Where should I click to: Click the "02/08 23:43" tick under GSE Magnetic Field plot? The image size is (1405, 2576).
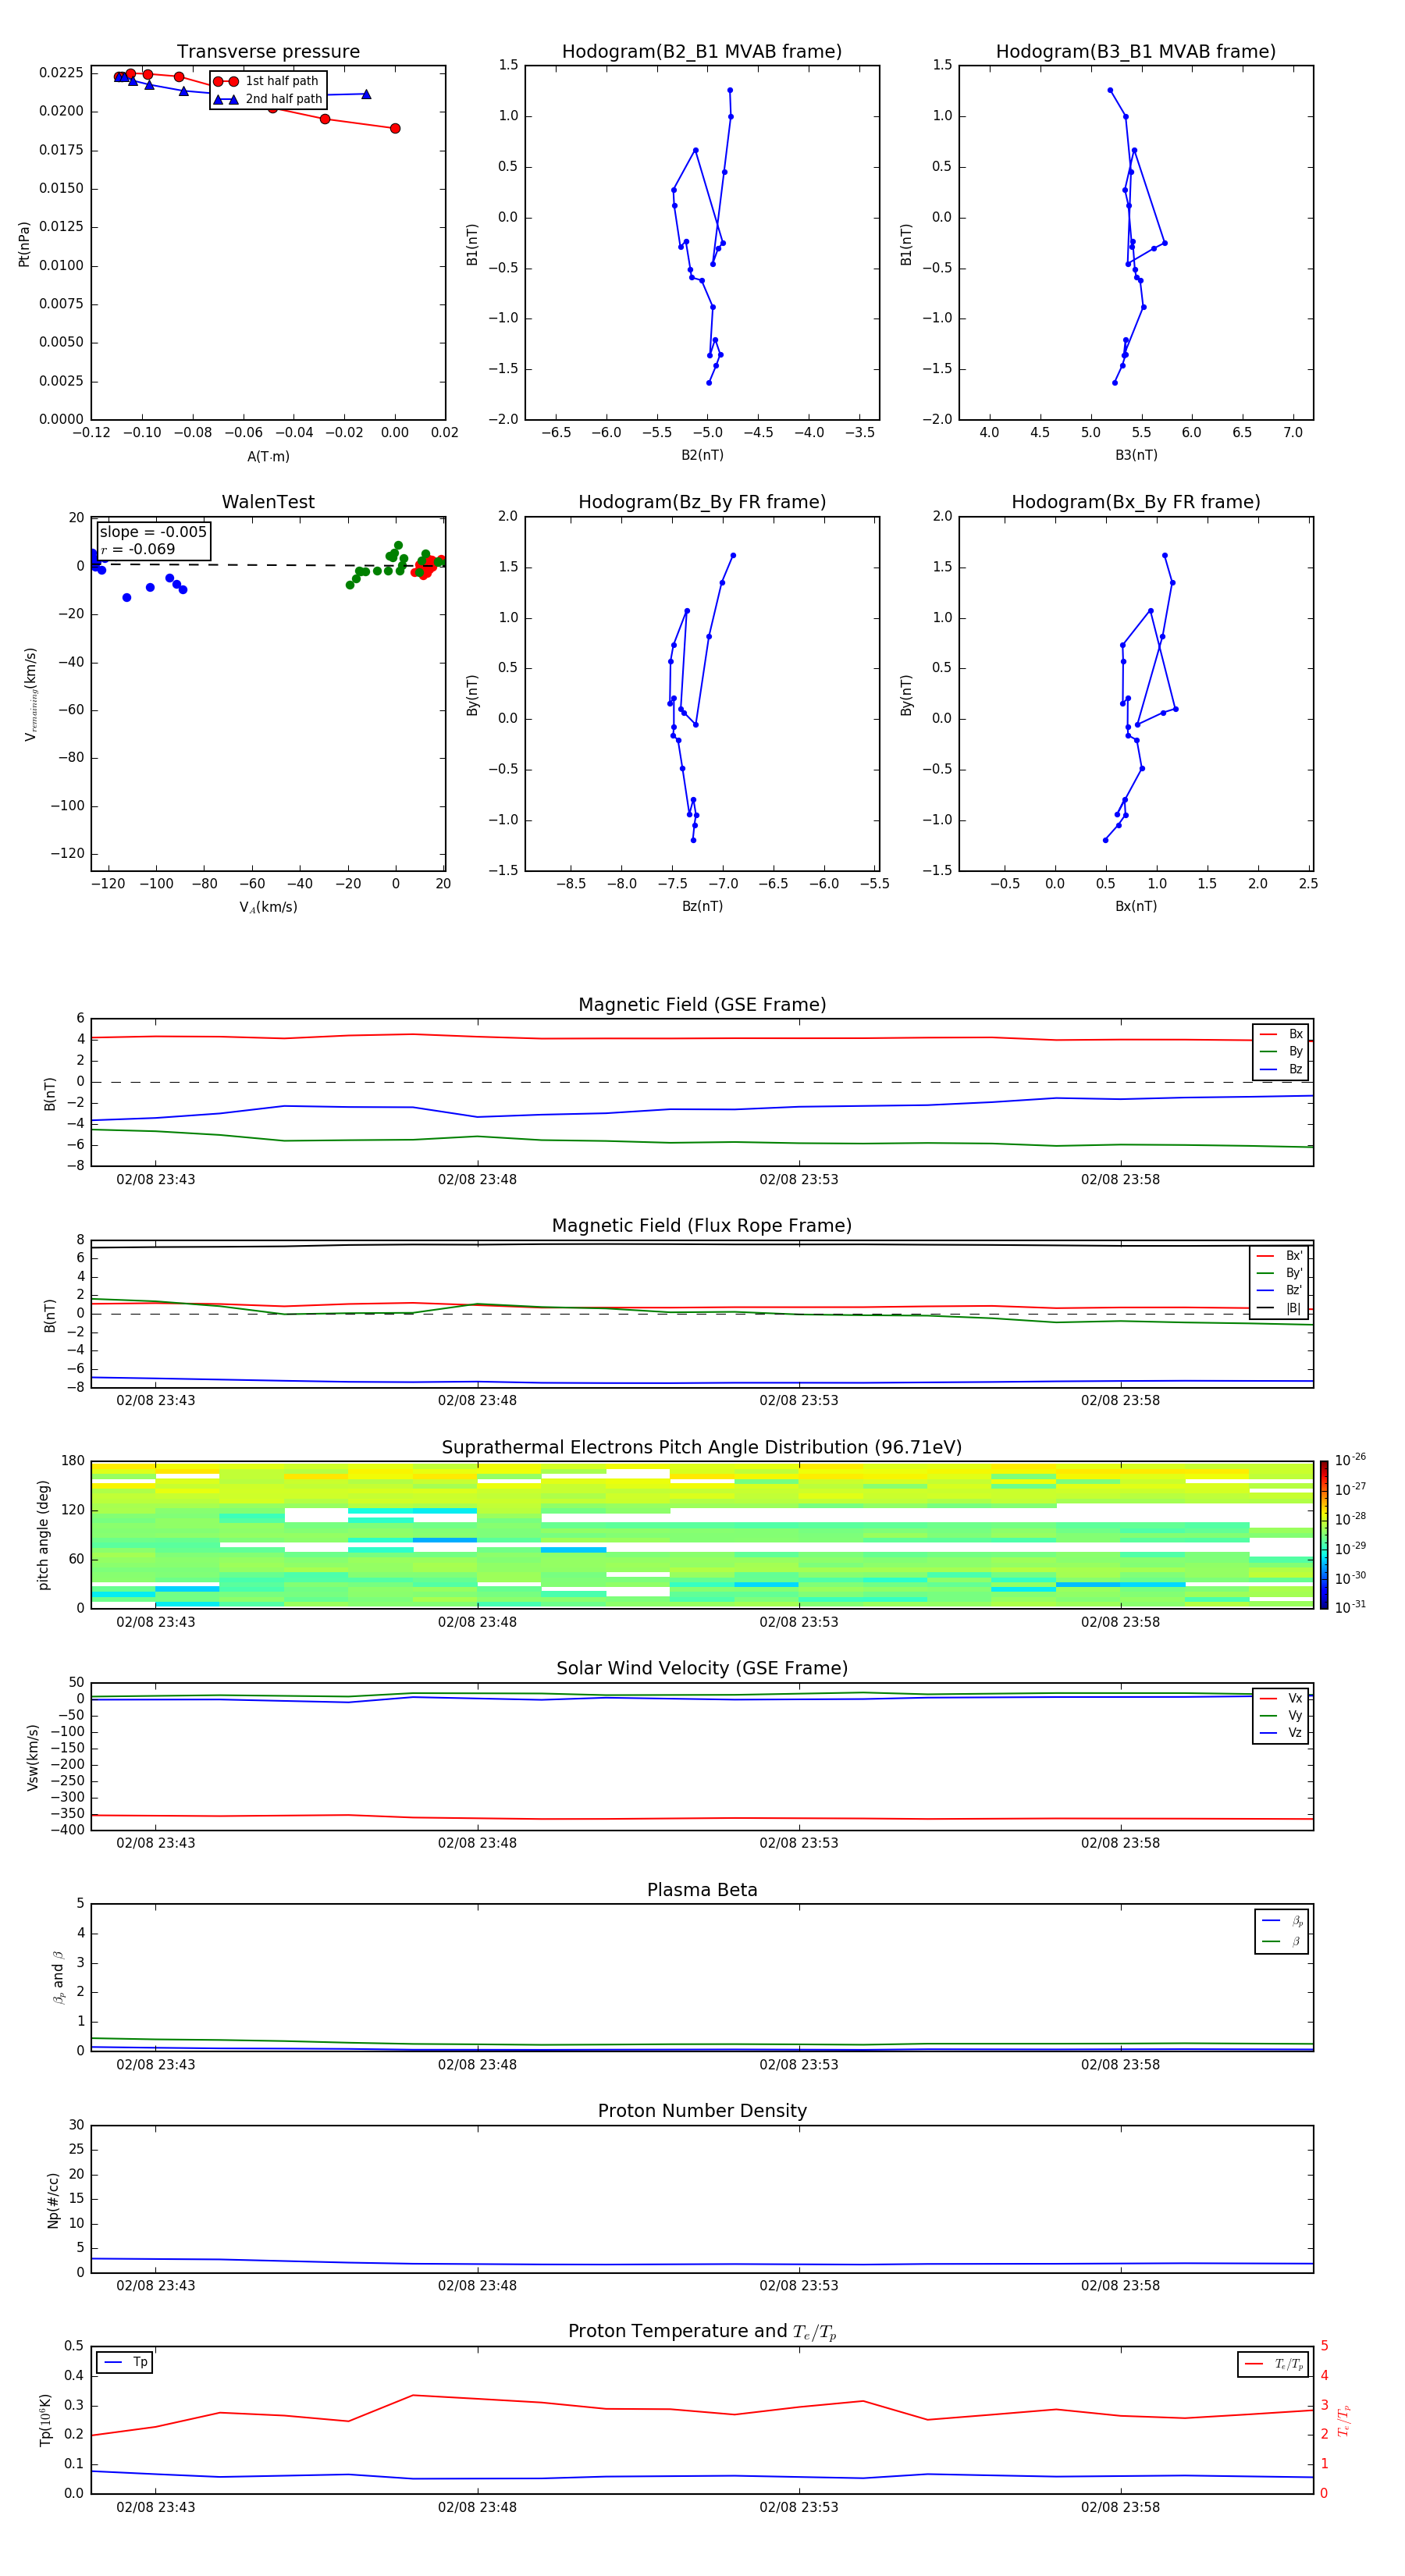click(156, 1180)
